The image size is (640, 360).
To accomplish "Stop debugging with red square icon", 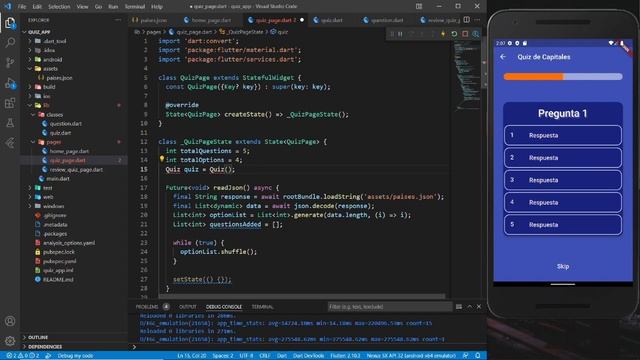I will pos(465,34).
